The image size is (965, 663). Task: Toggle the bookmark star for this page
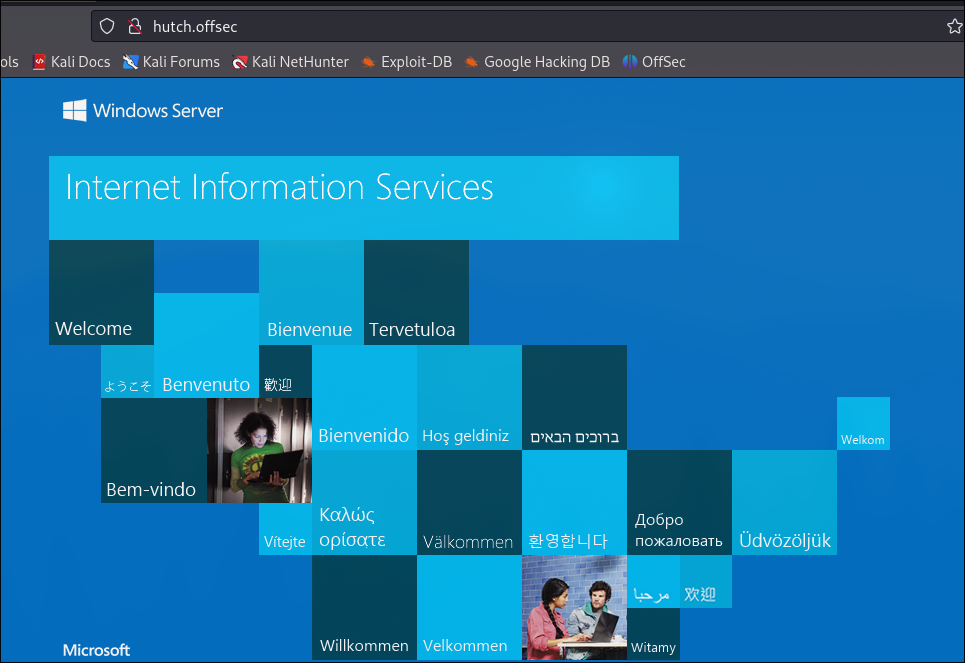click(x=954, y=26)
